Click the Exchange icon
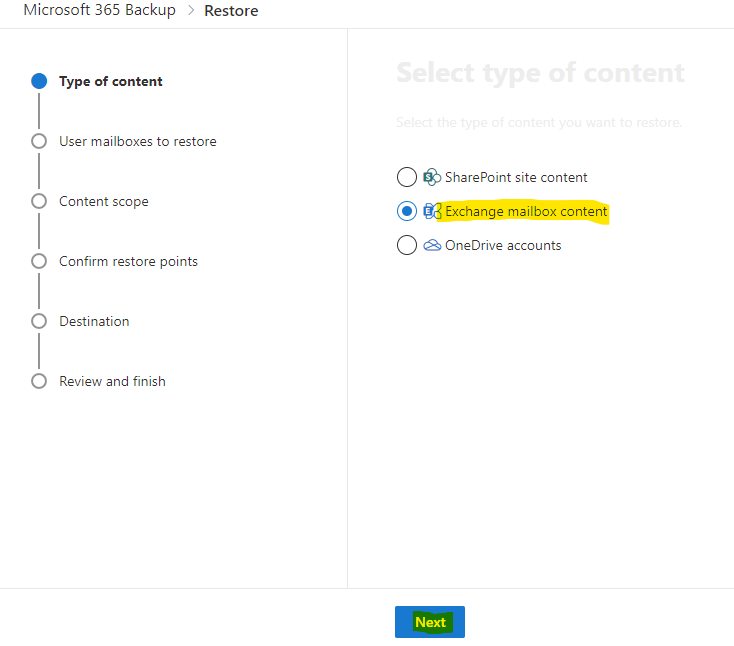 pyautogui.click(x=432, y=211)
